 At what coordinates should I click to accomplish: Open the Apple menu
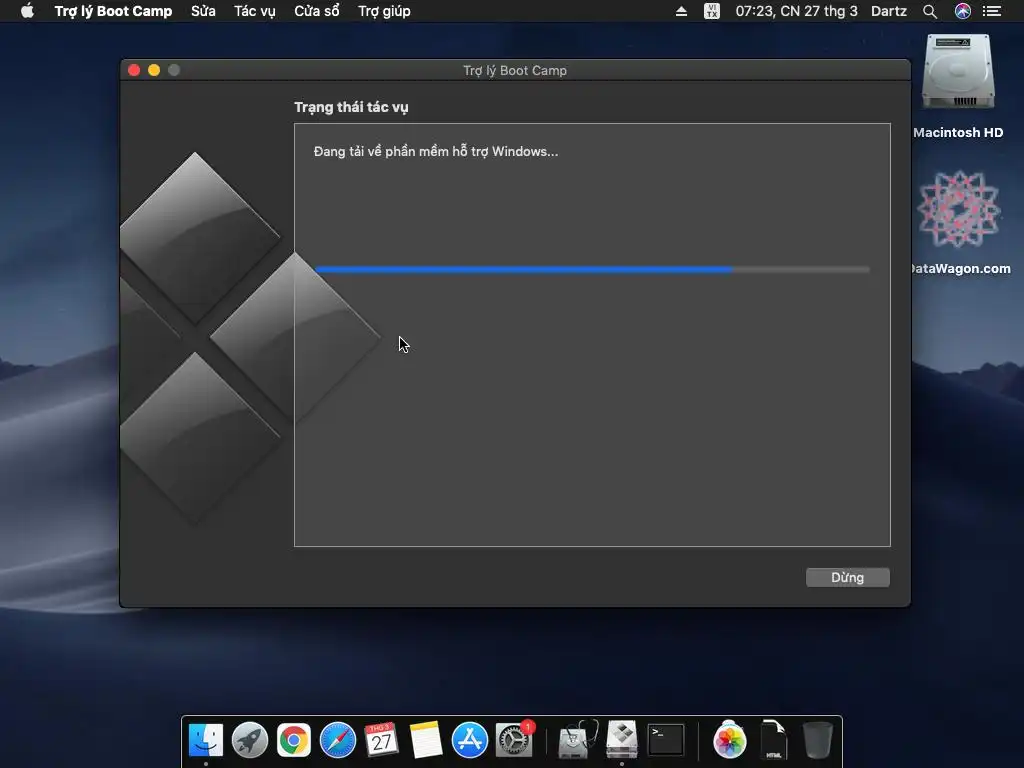tap(27, 11)
